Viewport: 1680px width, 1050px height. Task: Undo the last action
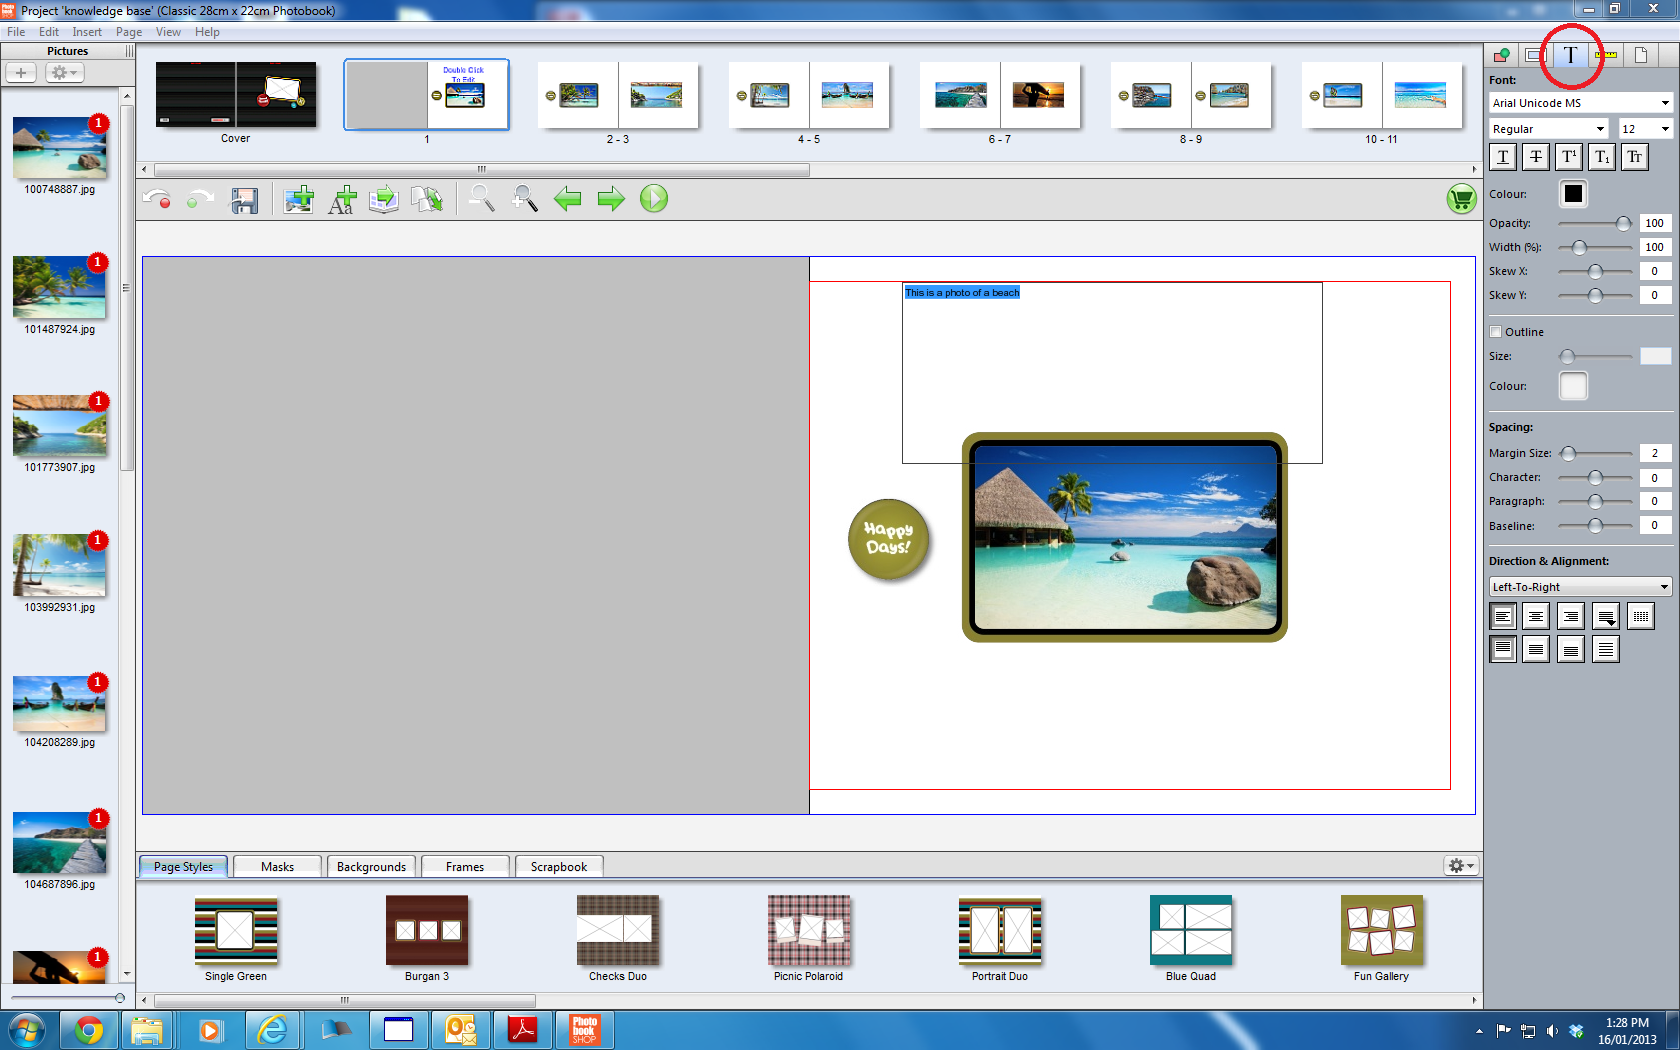(x=156, y=199)
